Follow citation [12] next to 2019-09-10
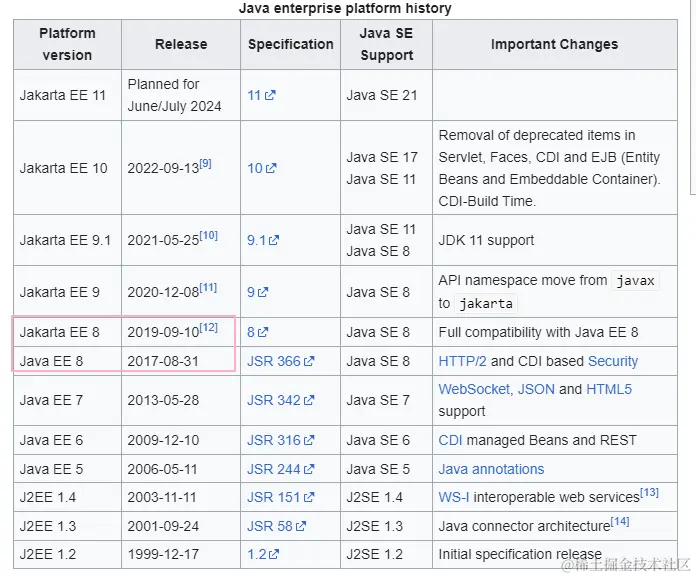The image size is (696, 578). [209, 327]
